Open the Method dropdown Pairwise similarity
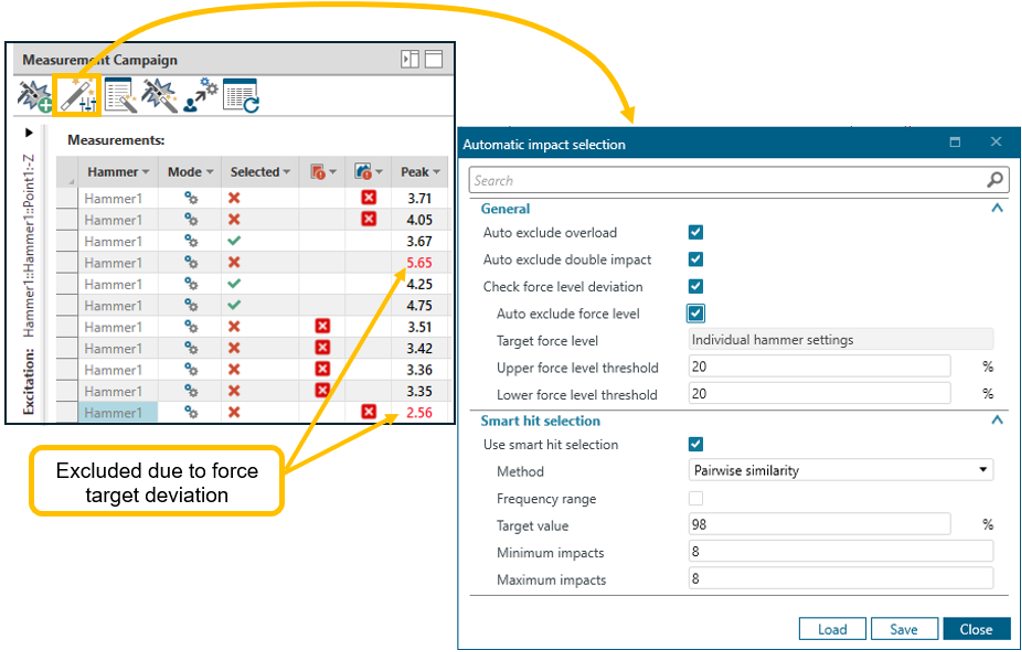This screenshot has height=652, width=1022. tap(840, 470)
